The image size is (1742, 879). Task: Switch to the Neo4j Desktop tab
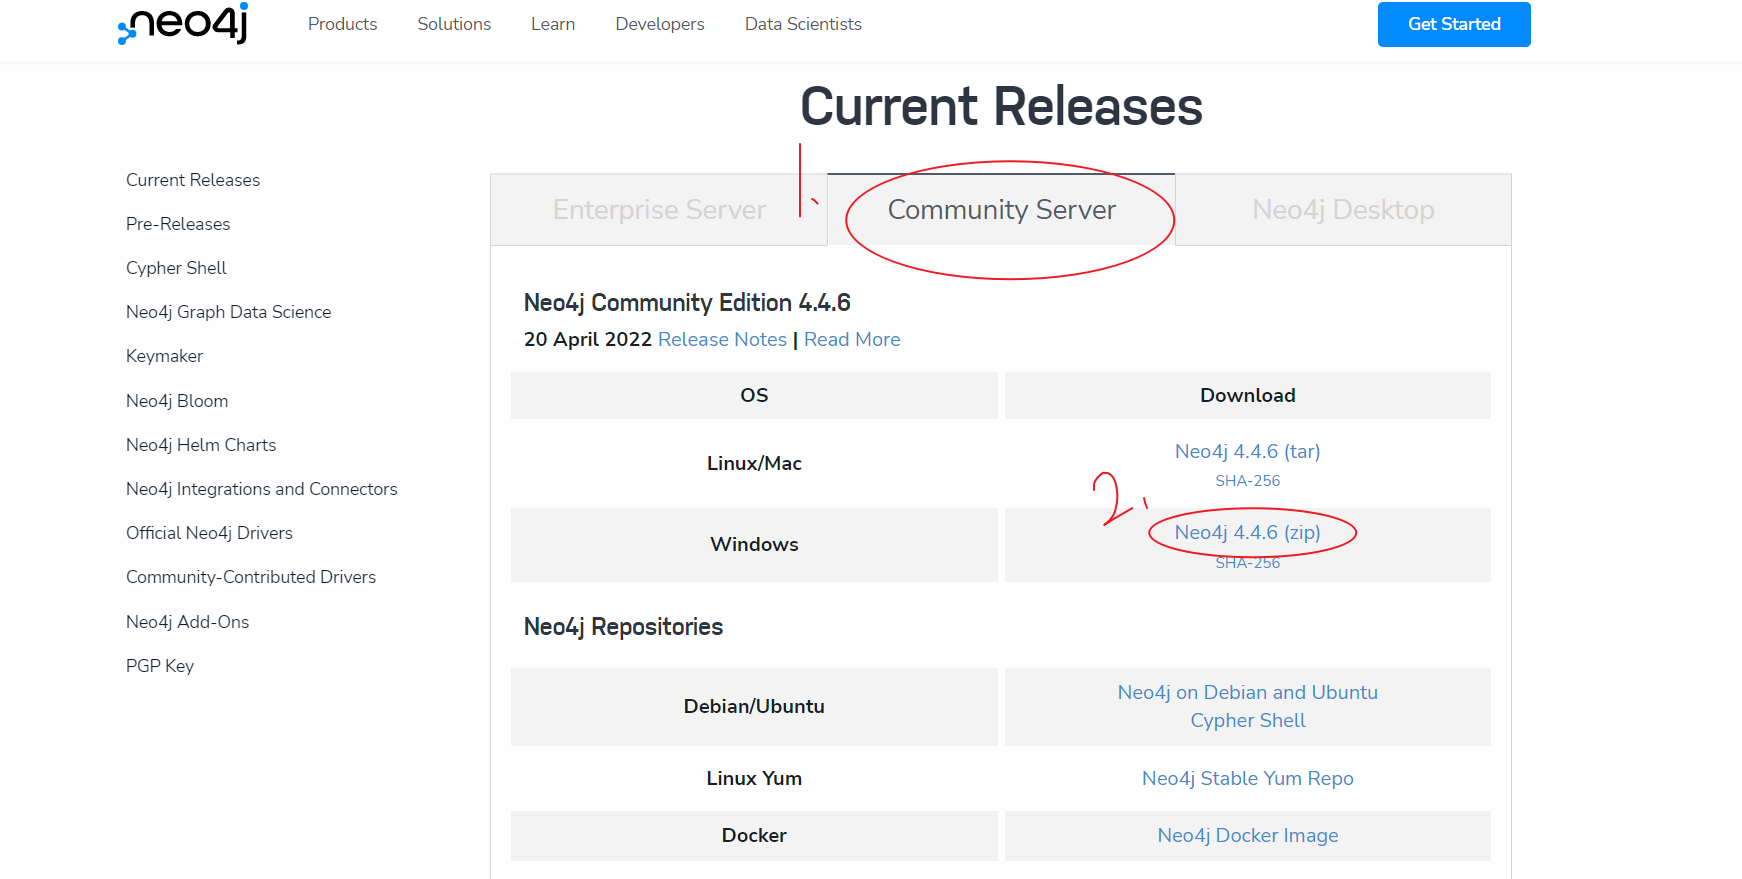1343,210
